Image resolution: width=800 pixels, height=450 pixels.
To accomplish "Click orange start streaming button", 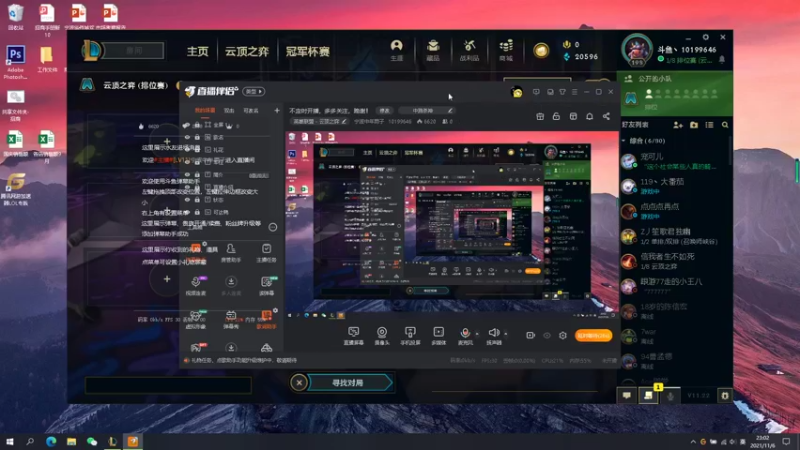I will tap(593, 335).
